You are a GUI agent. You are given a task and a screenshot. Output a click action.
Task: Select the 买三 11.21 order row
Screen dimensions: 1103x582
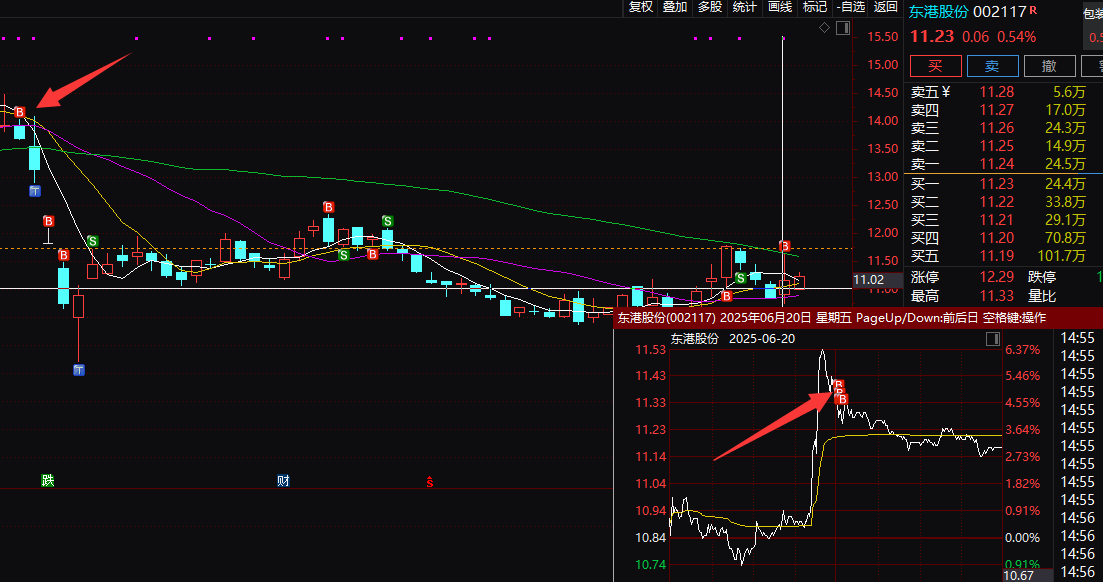pyautogui.click(x=998, y=220)
